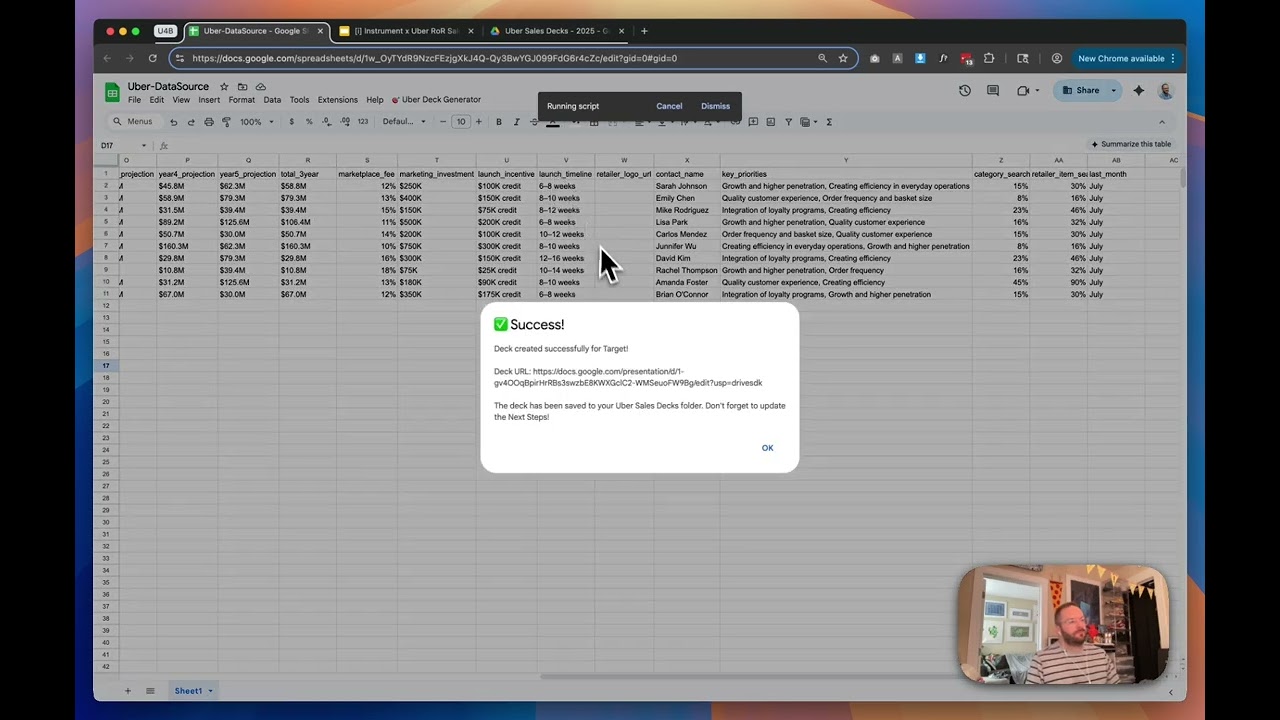Click the Functions sigma icon

[x=829, y=122]
